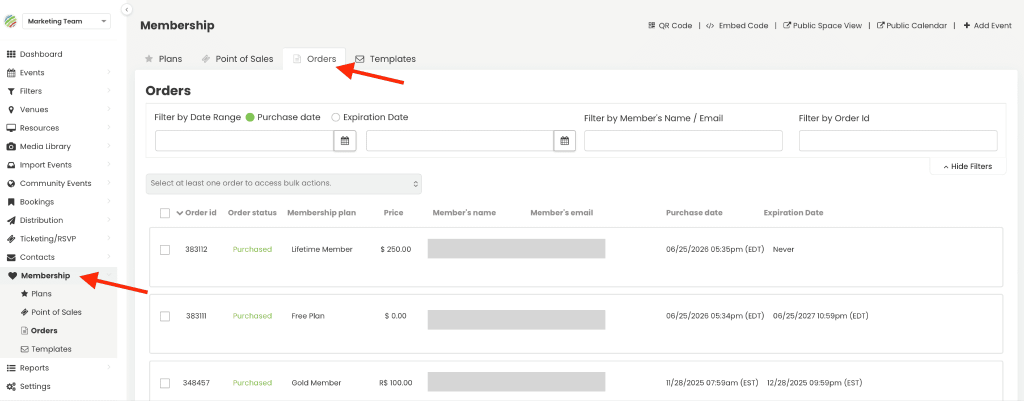Select the Expiration Date radio button
Image resolution: width=1024 pixels, height=401 pixels.
pyautogui.click(x=336, y=118)
